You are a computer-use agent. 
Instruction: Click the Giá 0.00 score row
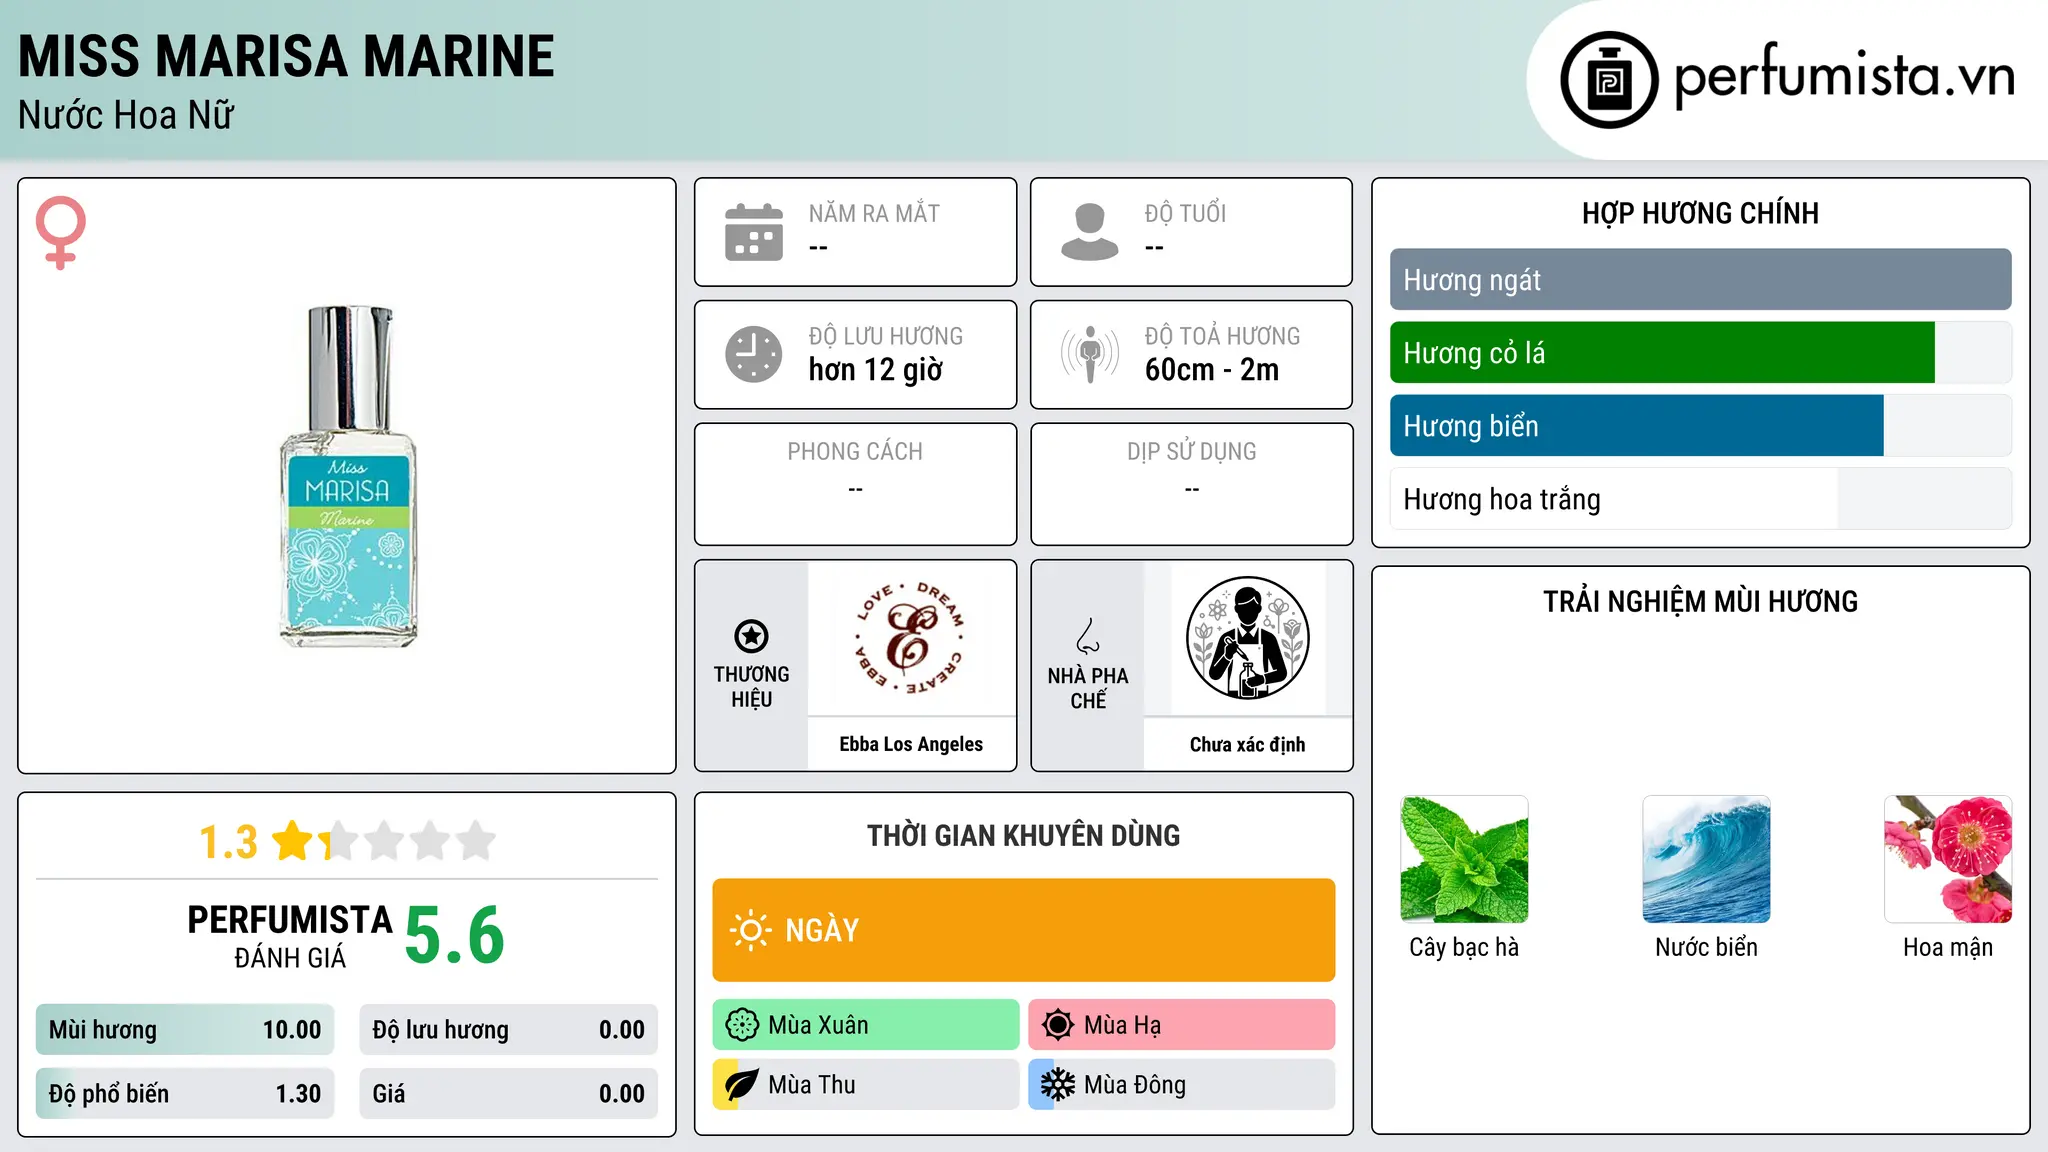click(508, 1094)
